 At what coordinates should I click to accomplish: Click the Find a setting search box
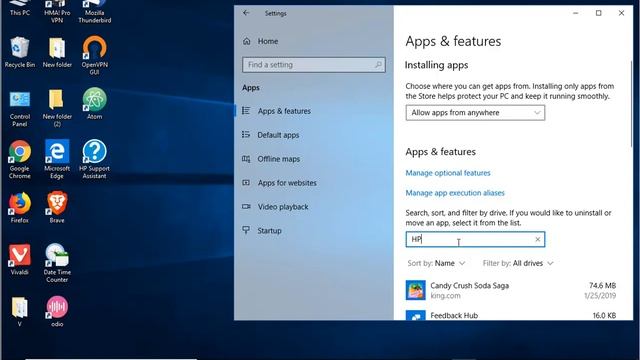313,64
